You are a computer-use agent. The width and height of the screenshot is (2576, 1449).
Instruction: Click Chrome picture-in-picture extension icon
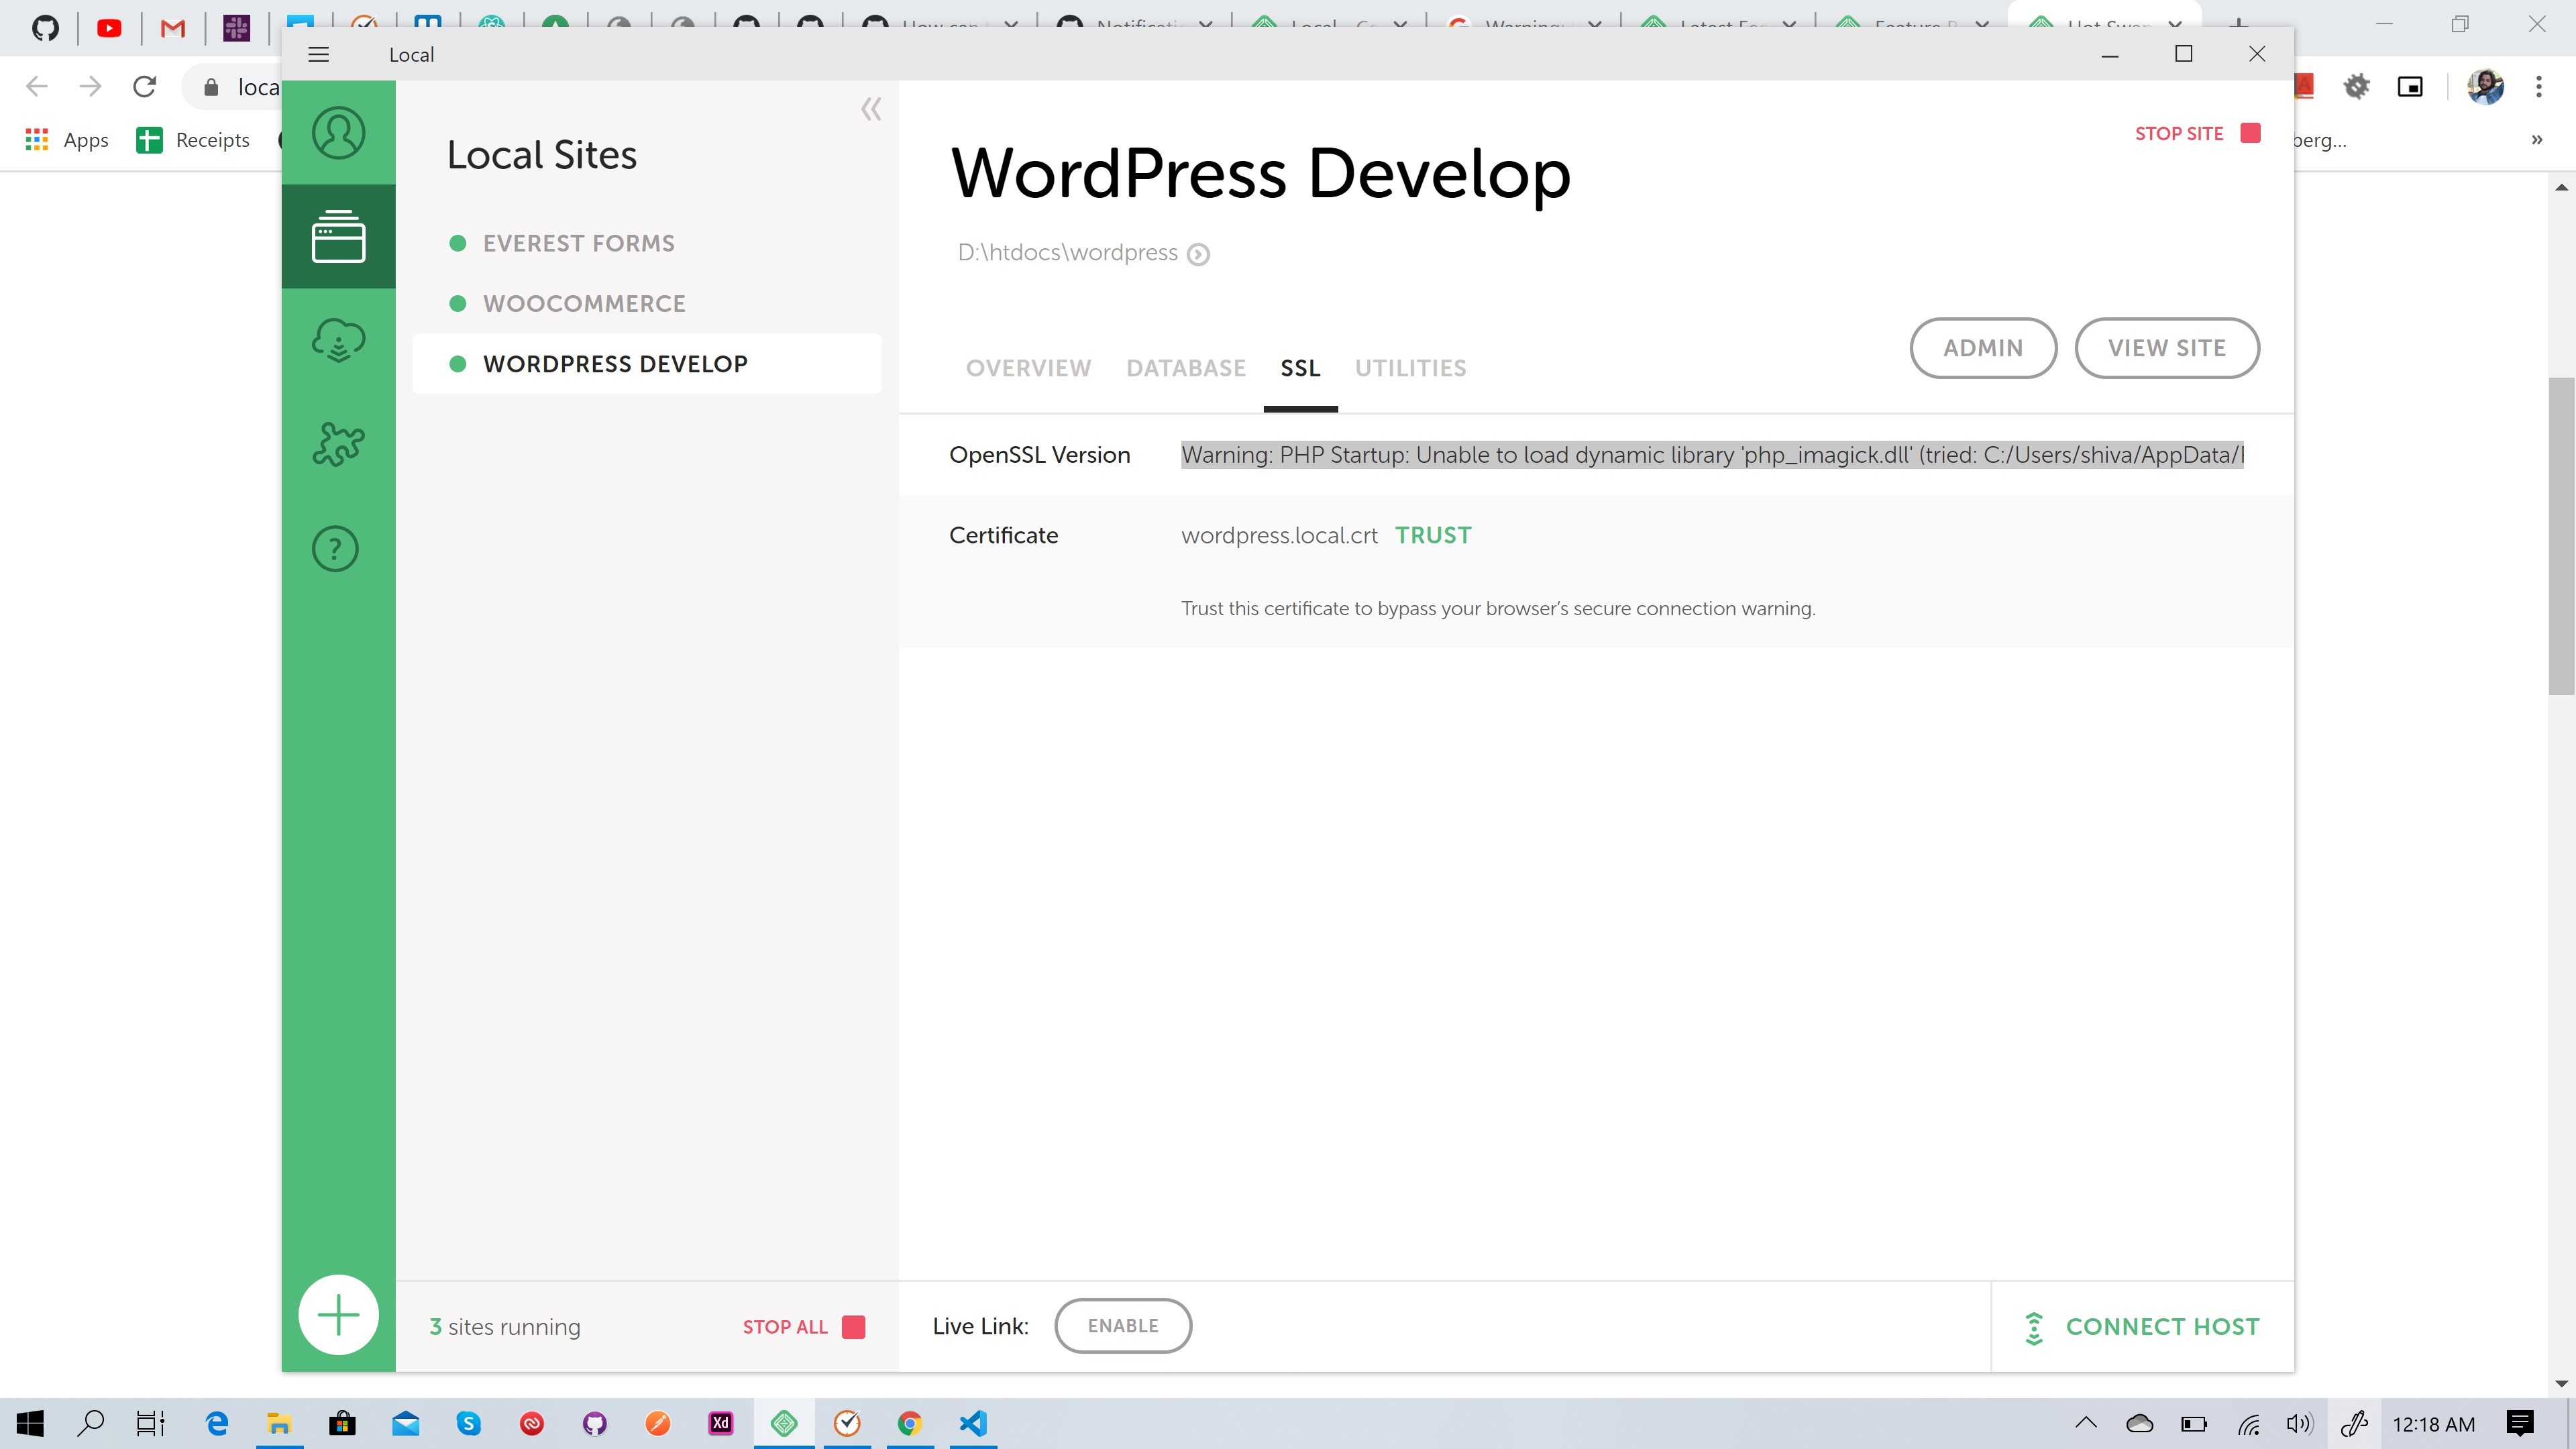[2410, 87]
